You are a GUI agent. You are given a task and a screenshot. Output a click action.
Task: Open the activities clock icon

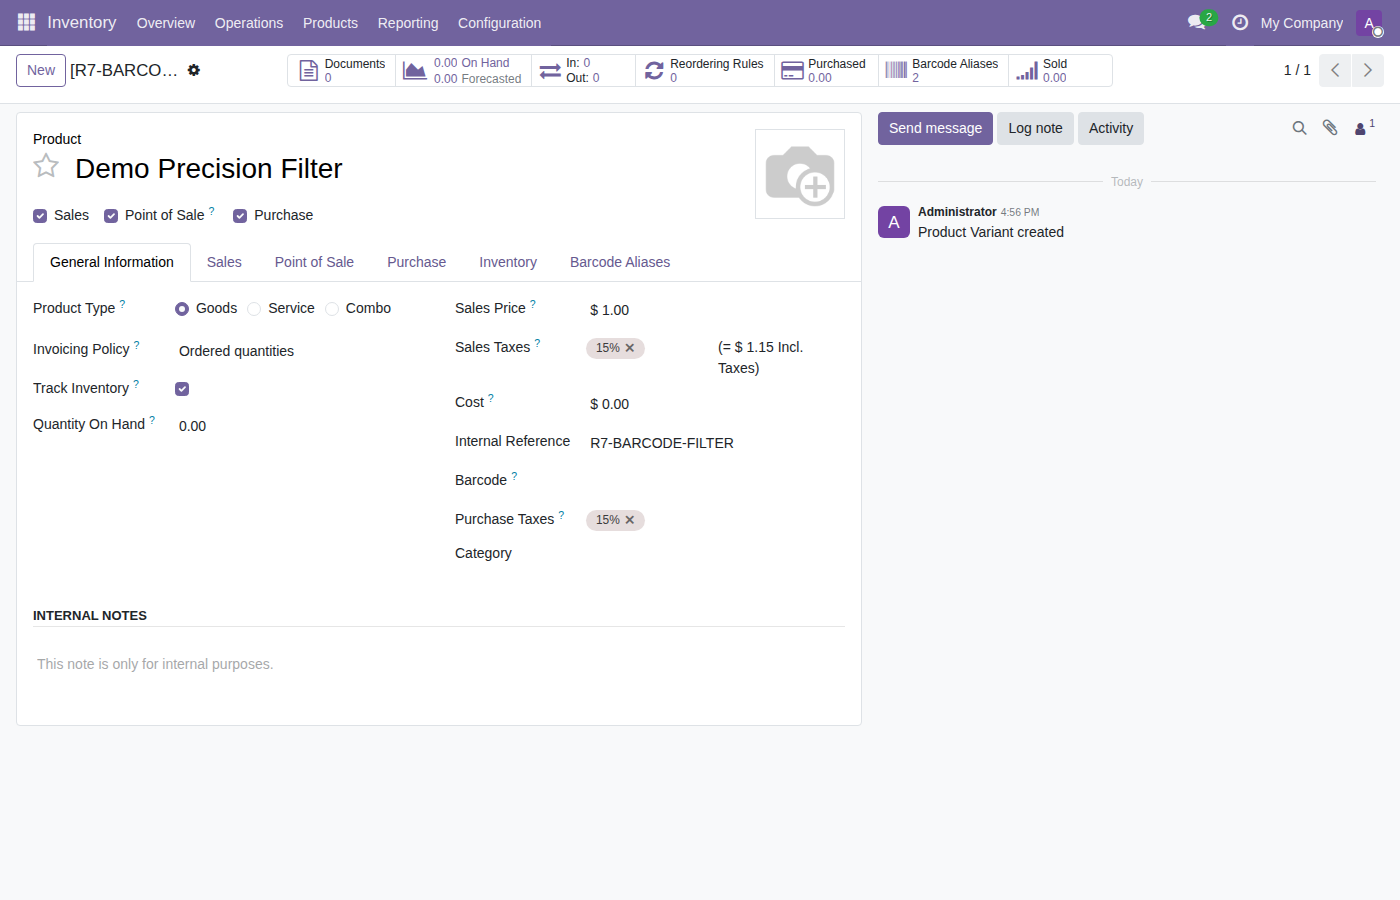pos(1240,22)
